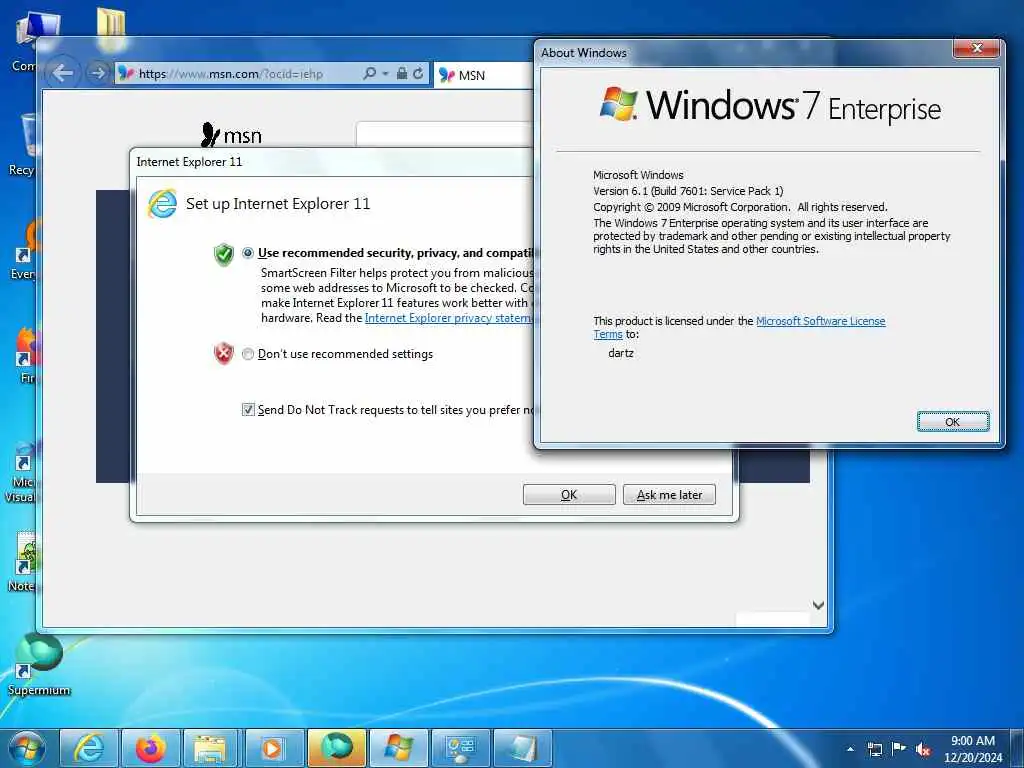This screenshot has width=1024, height=768.
Task: Click the 'Set up Internet Explorer 11' heading
Action: [278, 204]
